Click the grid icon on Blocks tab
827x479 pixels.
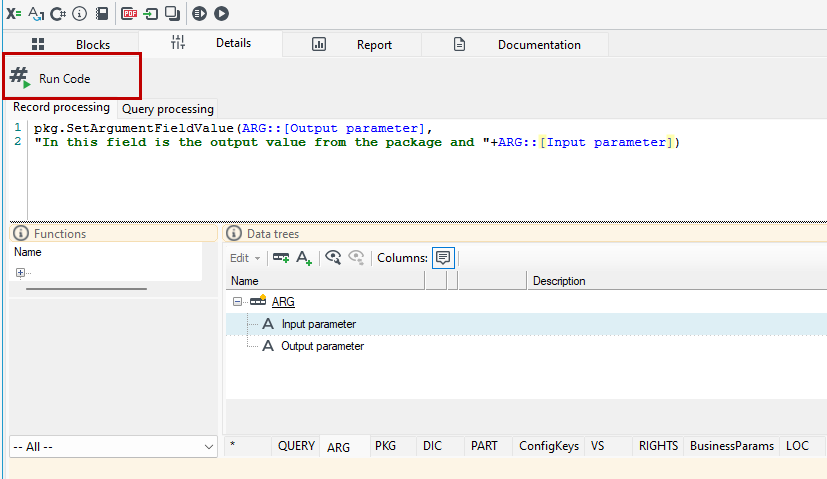coord(38,44)
